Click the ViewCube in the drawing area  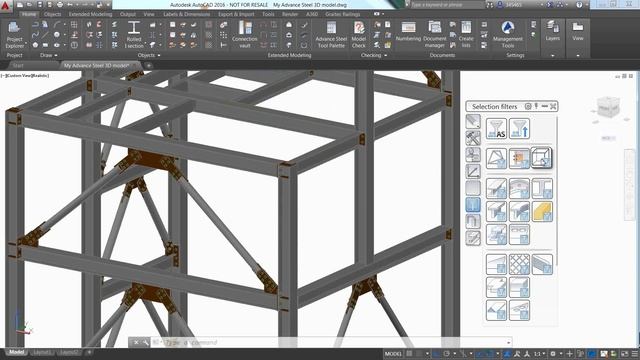pyautogui.click(x=608, y=108)
